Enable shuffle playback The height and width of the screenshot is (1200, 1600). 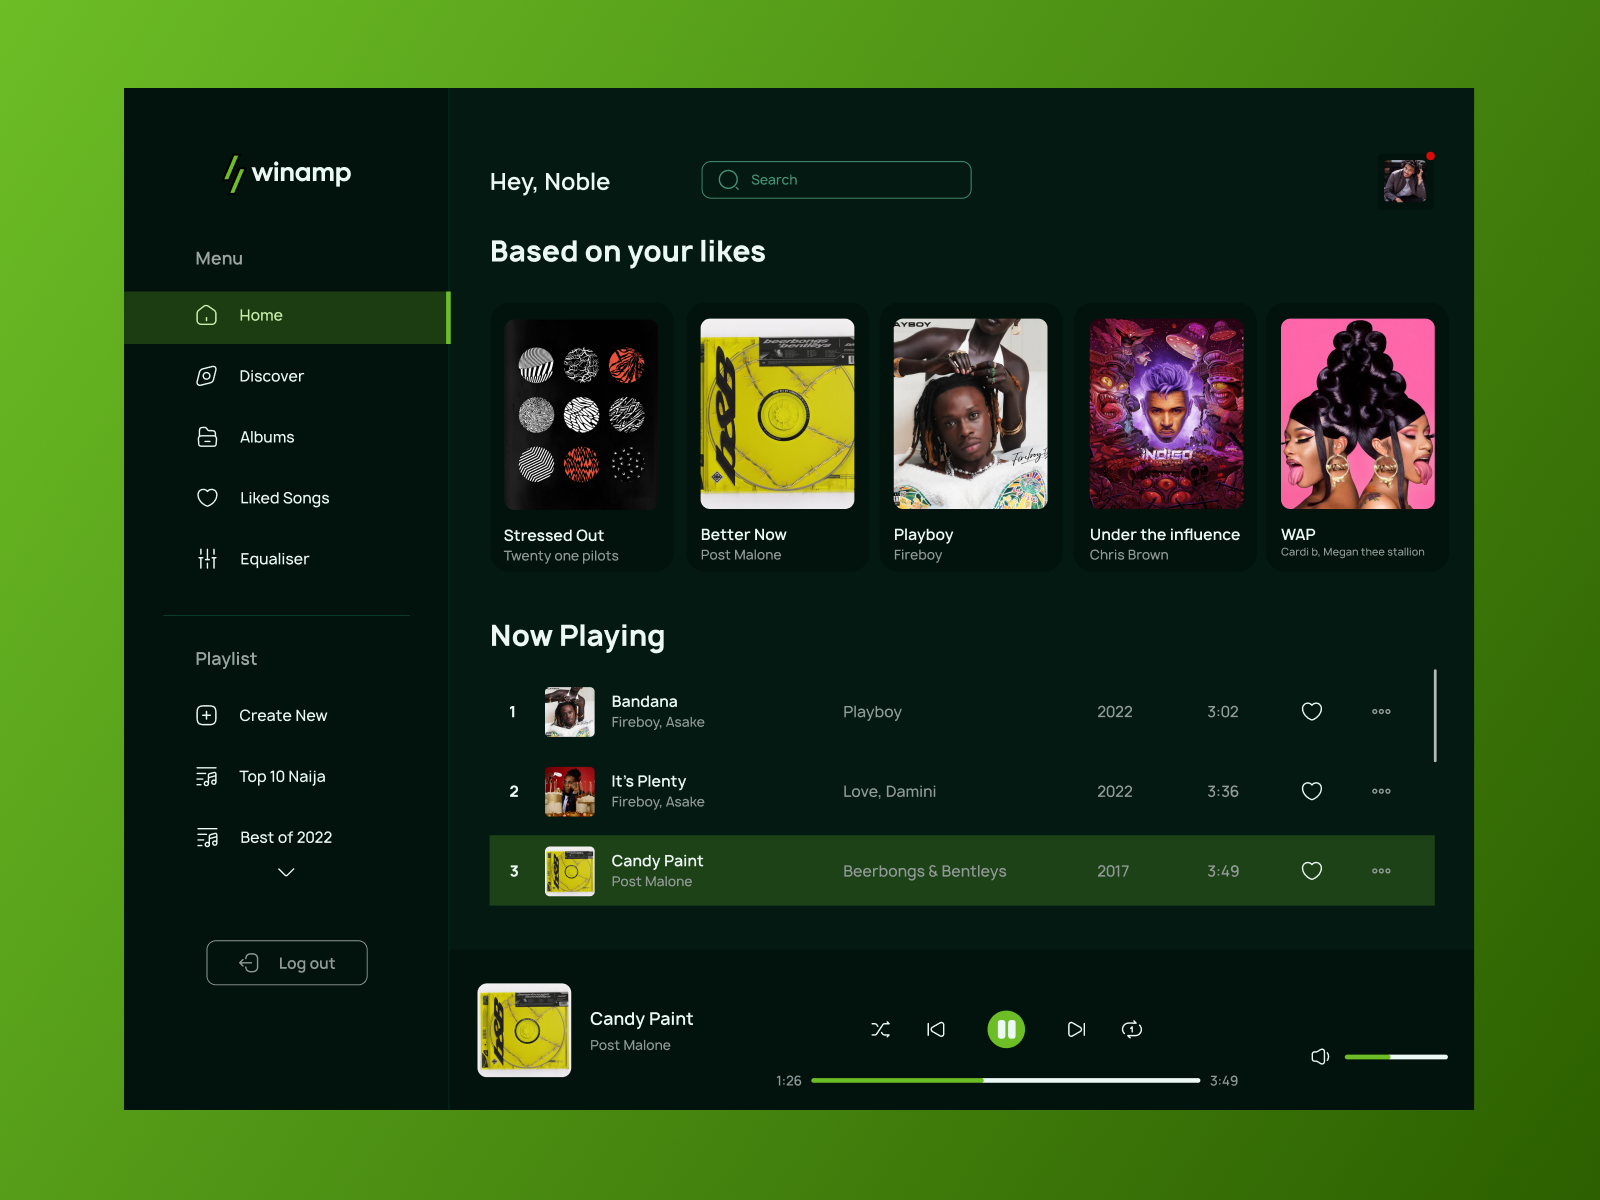tap(881, 1029)
